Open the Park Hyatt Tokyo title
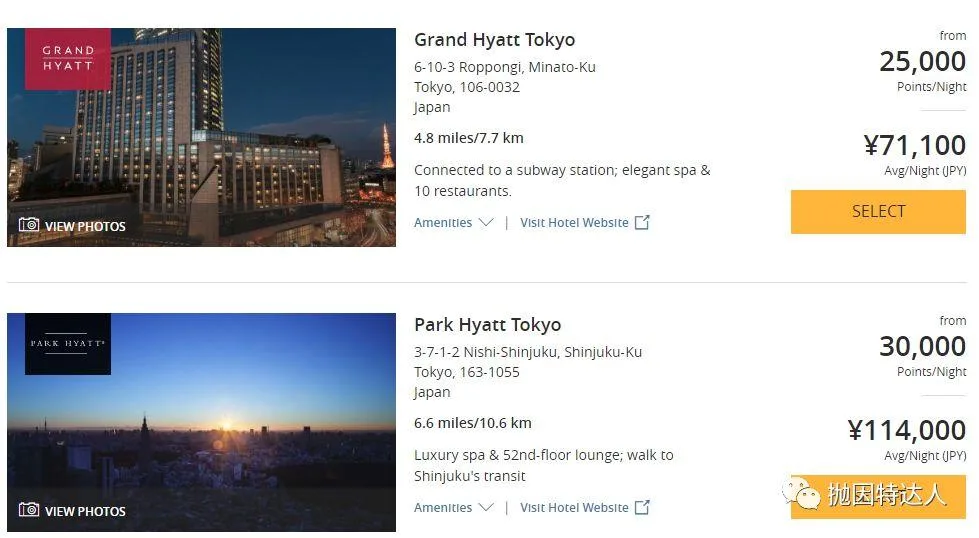 [x=488, y=325]
